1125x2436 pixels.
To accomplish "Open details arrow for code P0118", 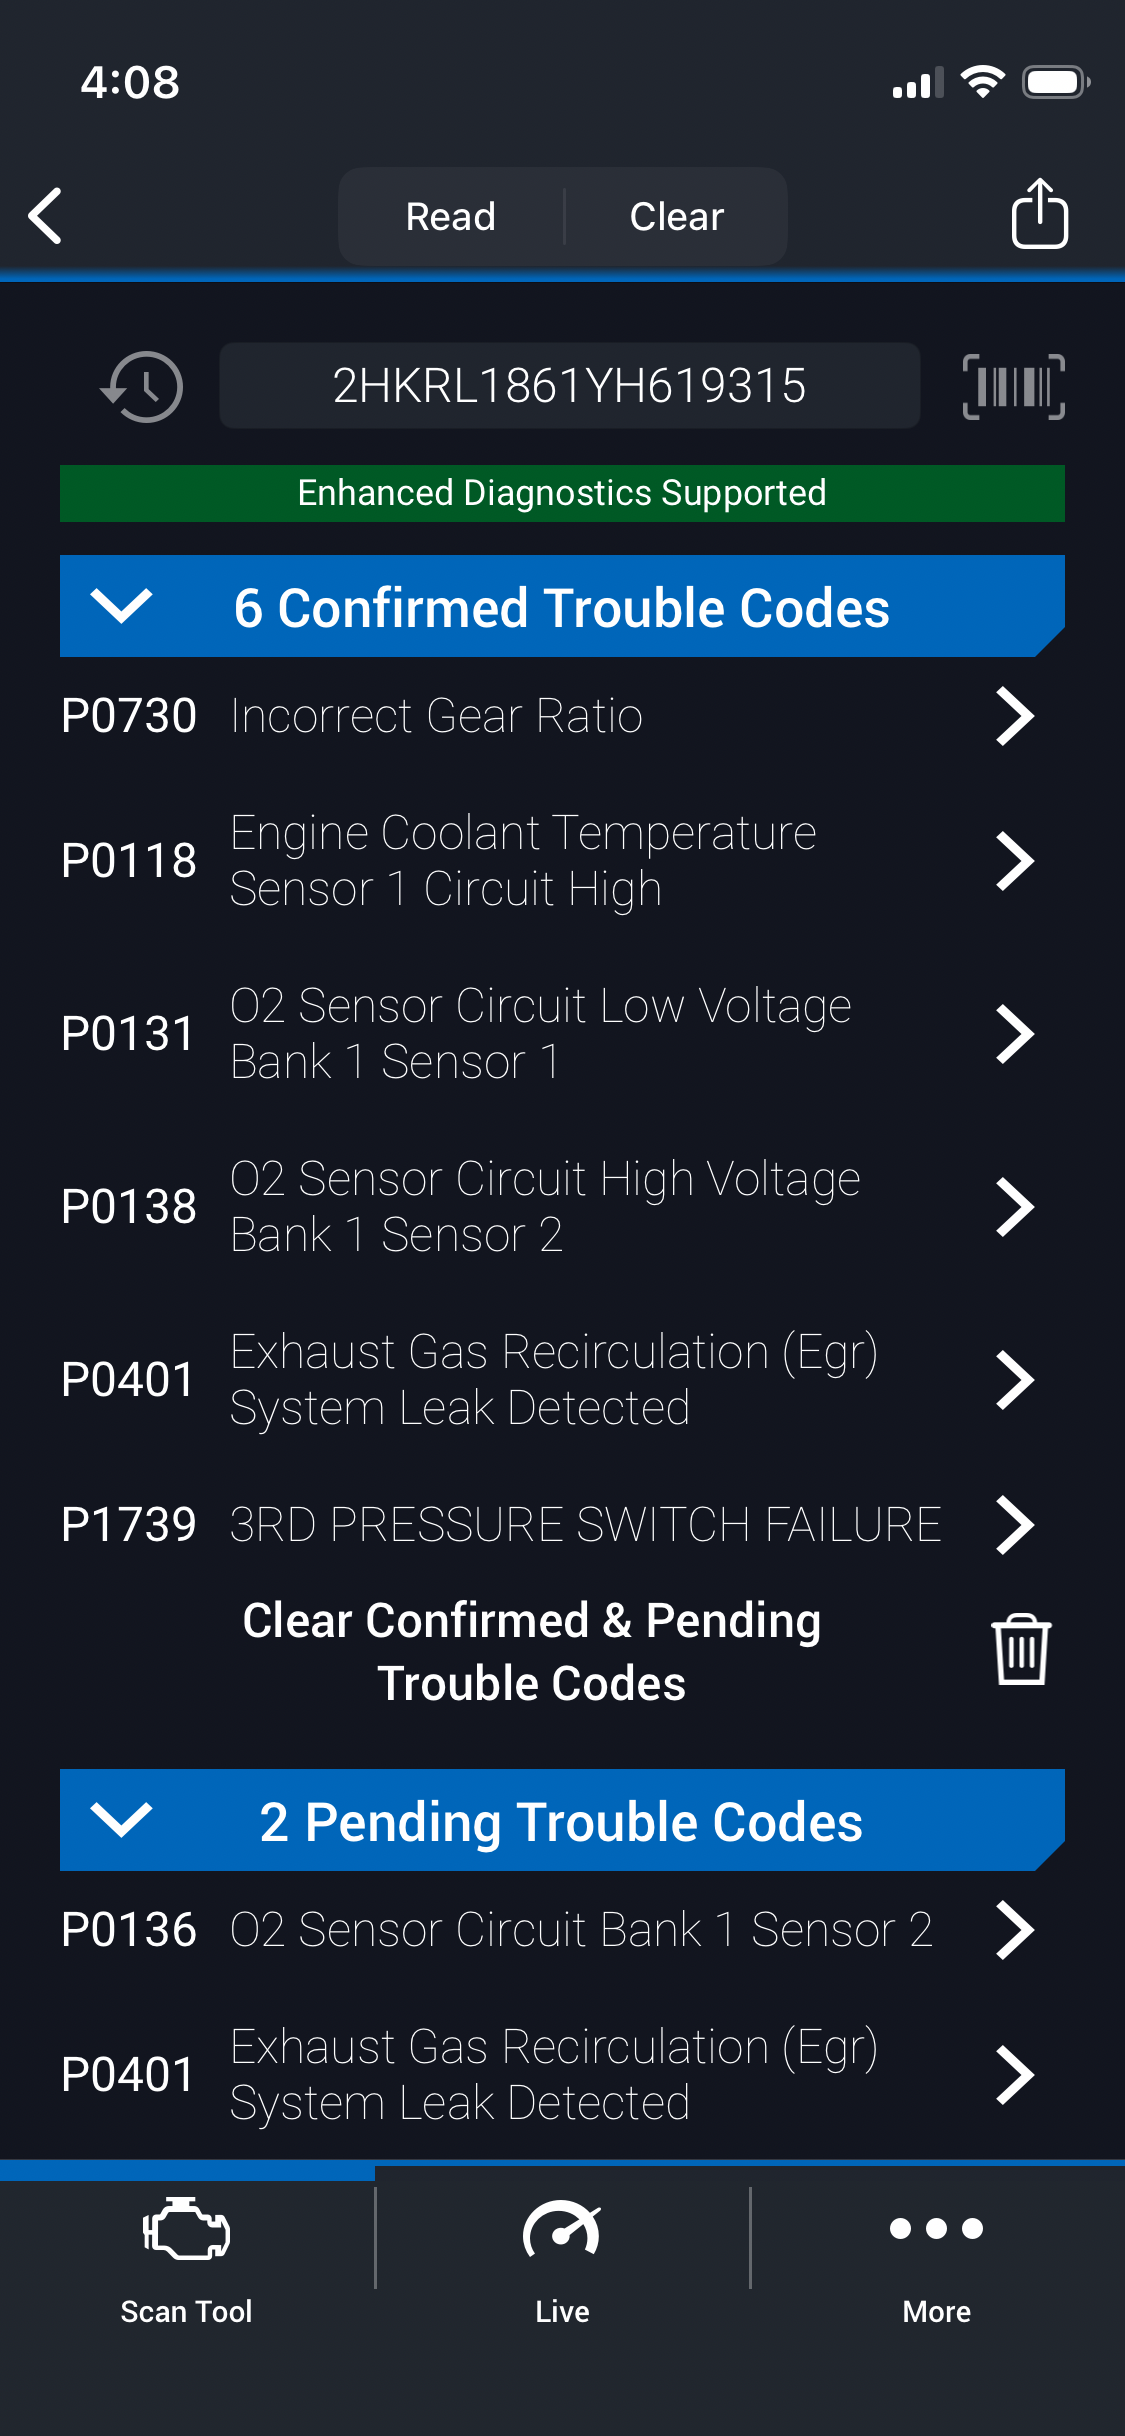I will [1014, 861].
